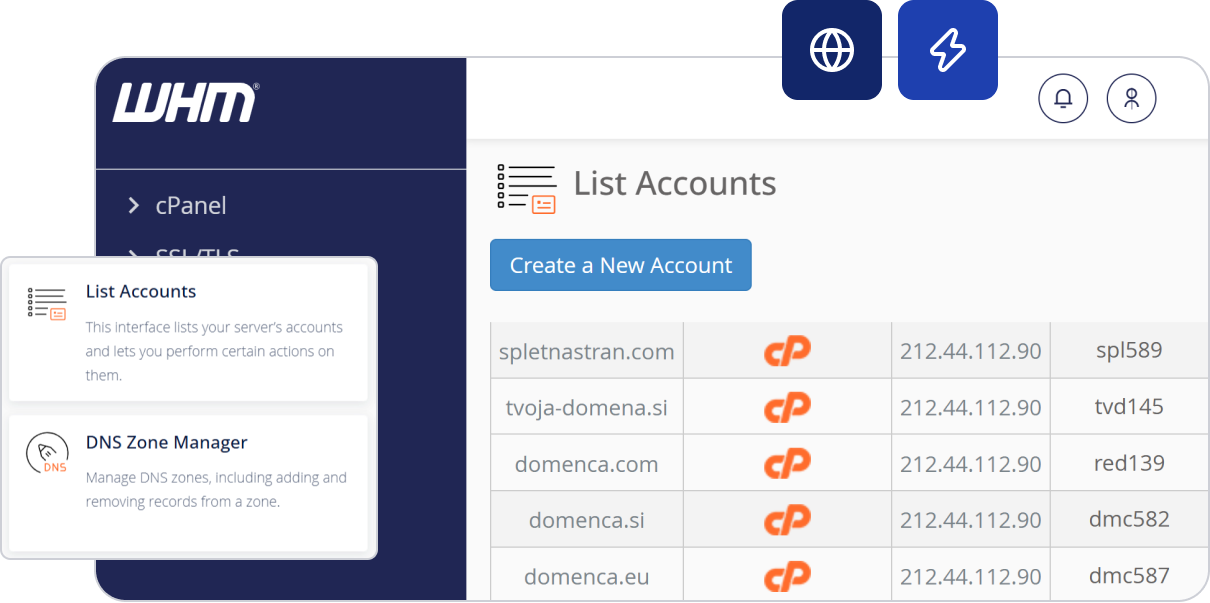1210x603 pixels.
Task: Click the username tvd145
Action: (1129, 407)
